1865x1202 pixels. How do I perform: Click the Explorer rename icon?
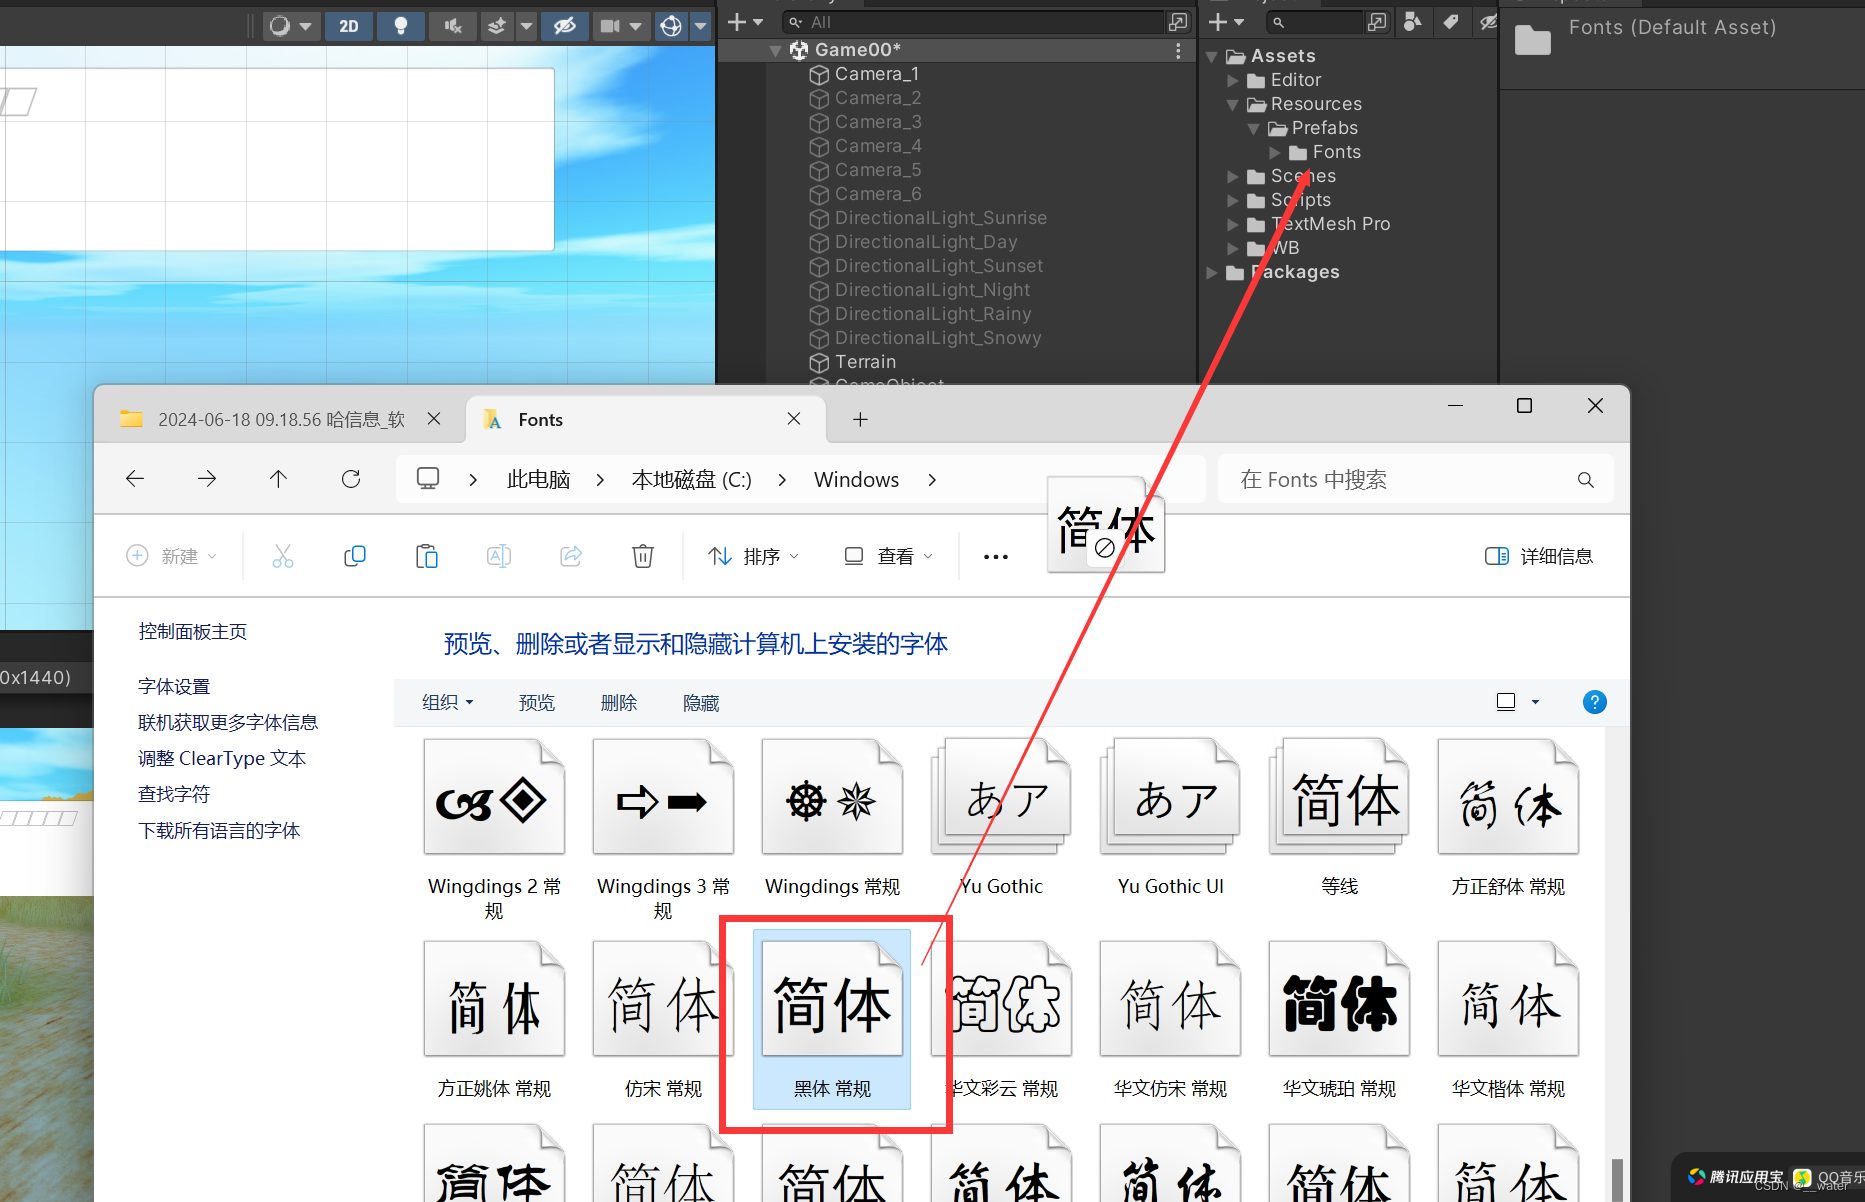(x=499, y=556)
